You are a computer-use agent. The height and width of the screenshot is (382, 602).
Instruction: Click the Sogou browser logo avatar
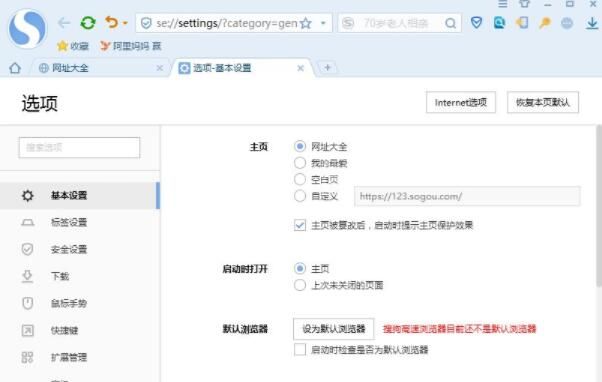[x=28, y=28]
